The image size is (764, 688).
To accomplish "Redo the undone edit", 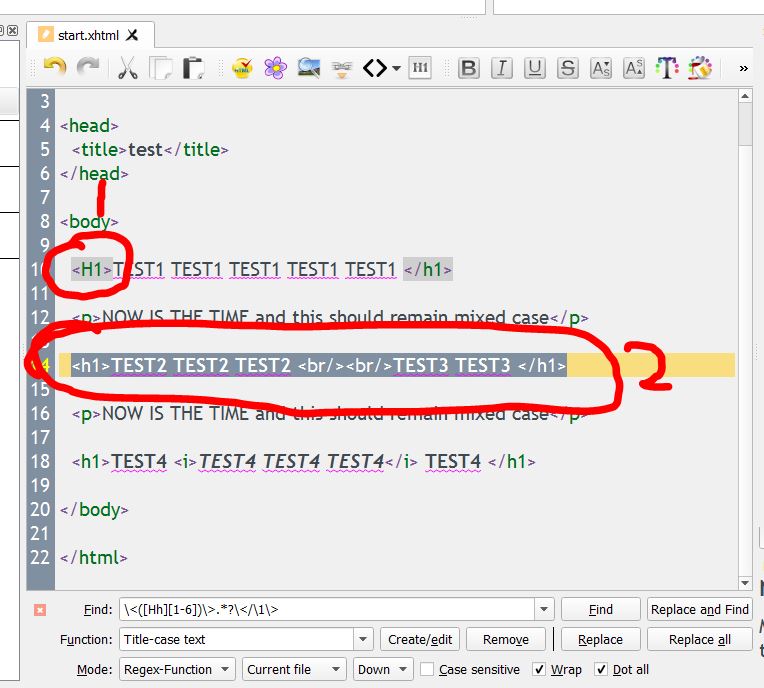I will [x=88, y=67].
